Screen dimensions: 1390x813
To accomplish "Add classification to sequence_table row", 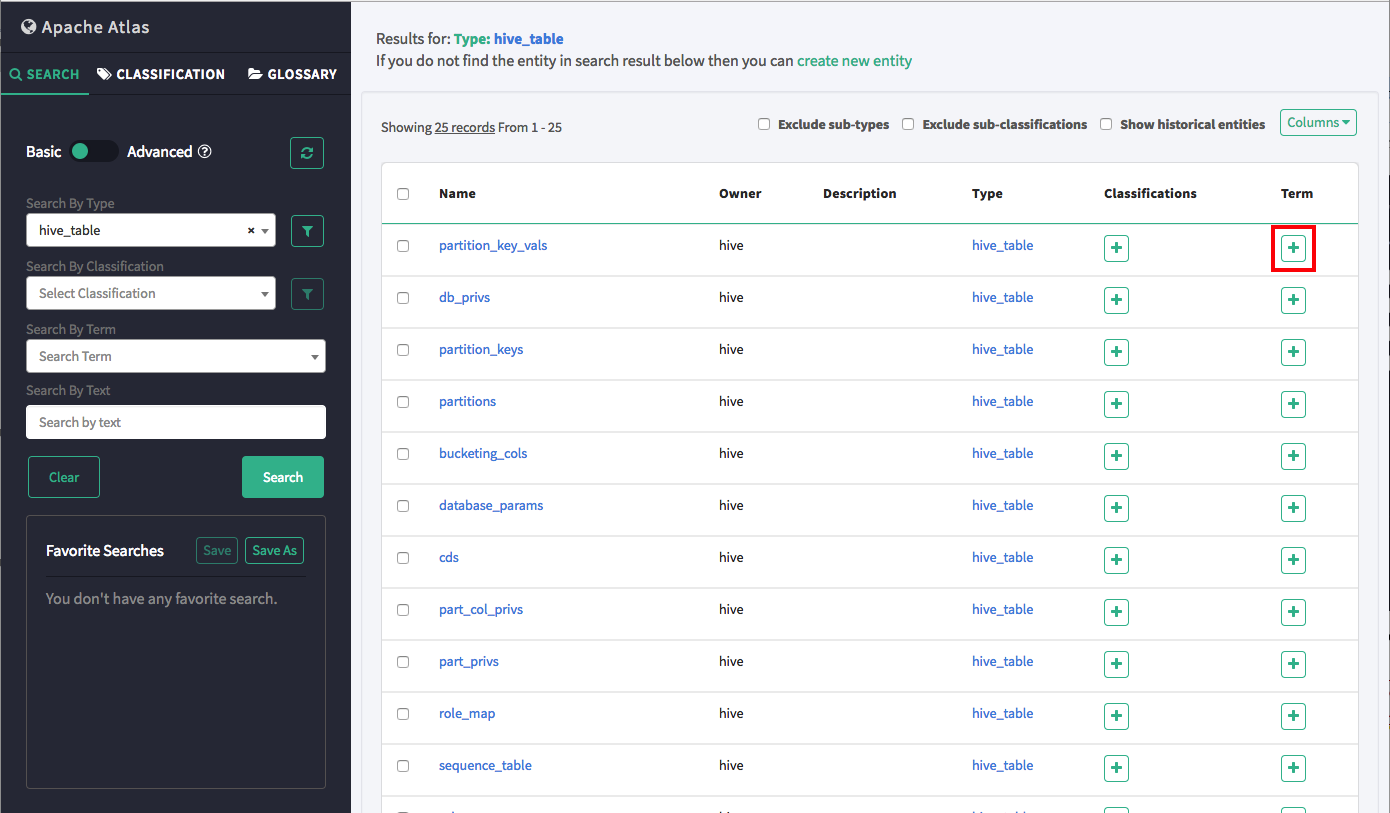I will (1116, 768).
